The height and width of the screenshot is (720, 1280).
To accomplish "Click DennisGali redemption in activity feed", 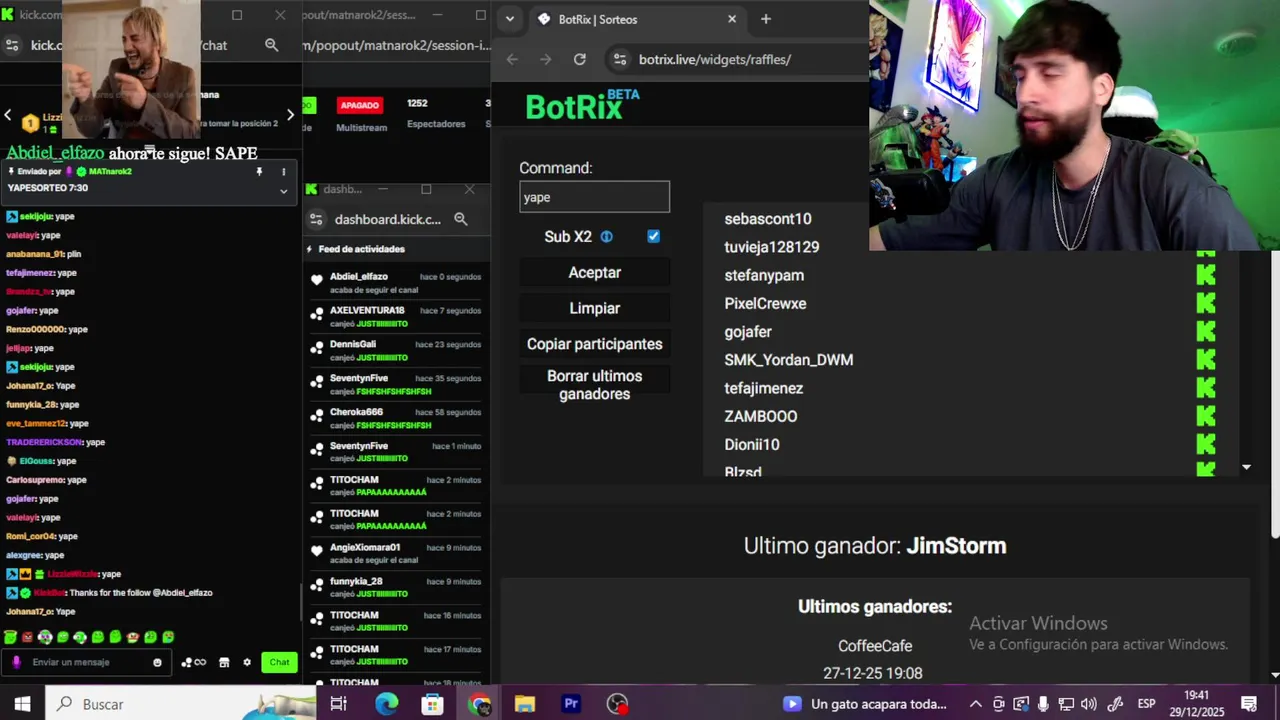I will coord(396,350).
